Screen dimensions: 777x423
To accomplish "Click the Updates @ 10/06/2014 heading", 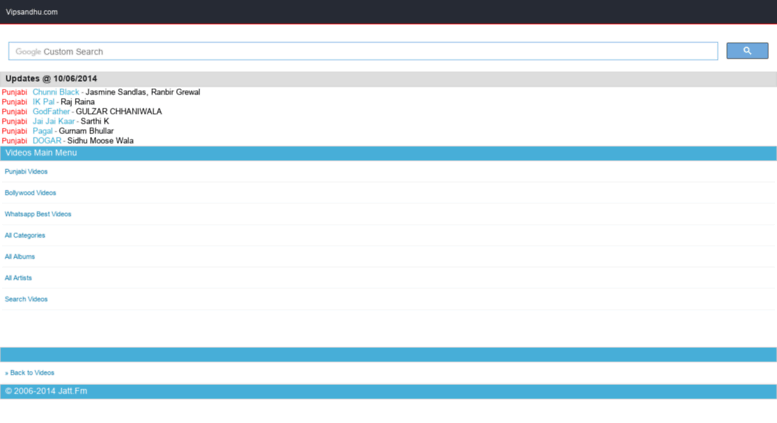I will coord(51,79).
